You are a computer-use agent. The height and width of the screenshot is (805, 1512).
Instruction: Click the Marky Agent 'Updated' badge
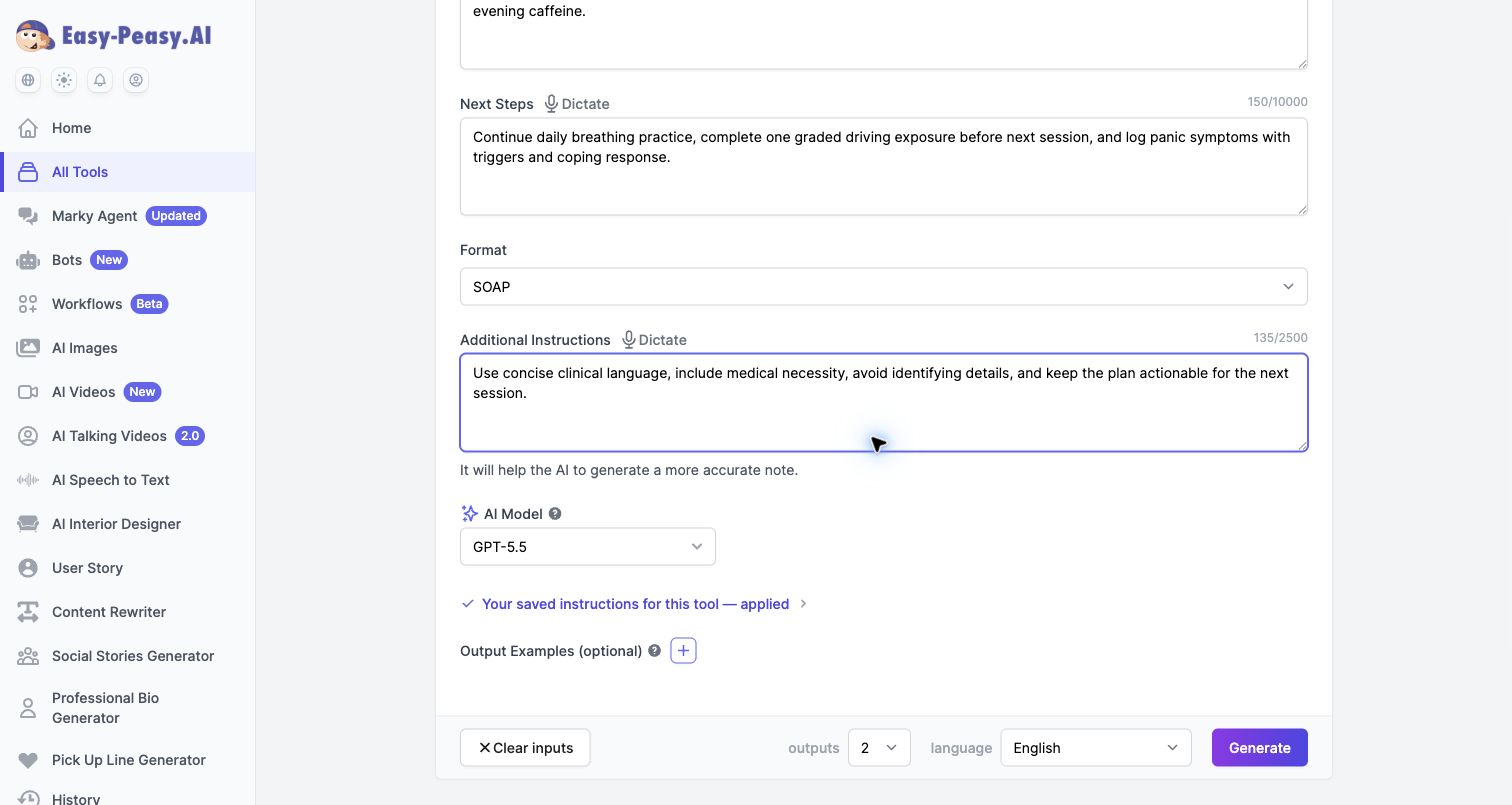point(176,216)
